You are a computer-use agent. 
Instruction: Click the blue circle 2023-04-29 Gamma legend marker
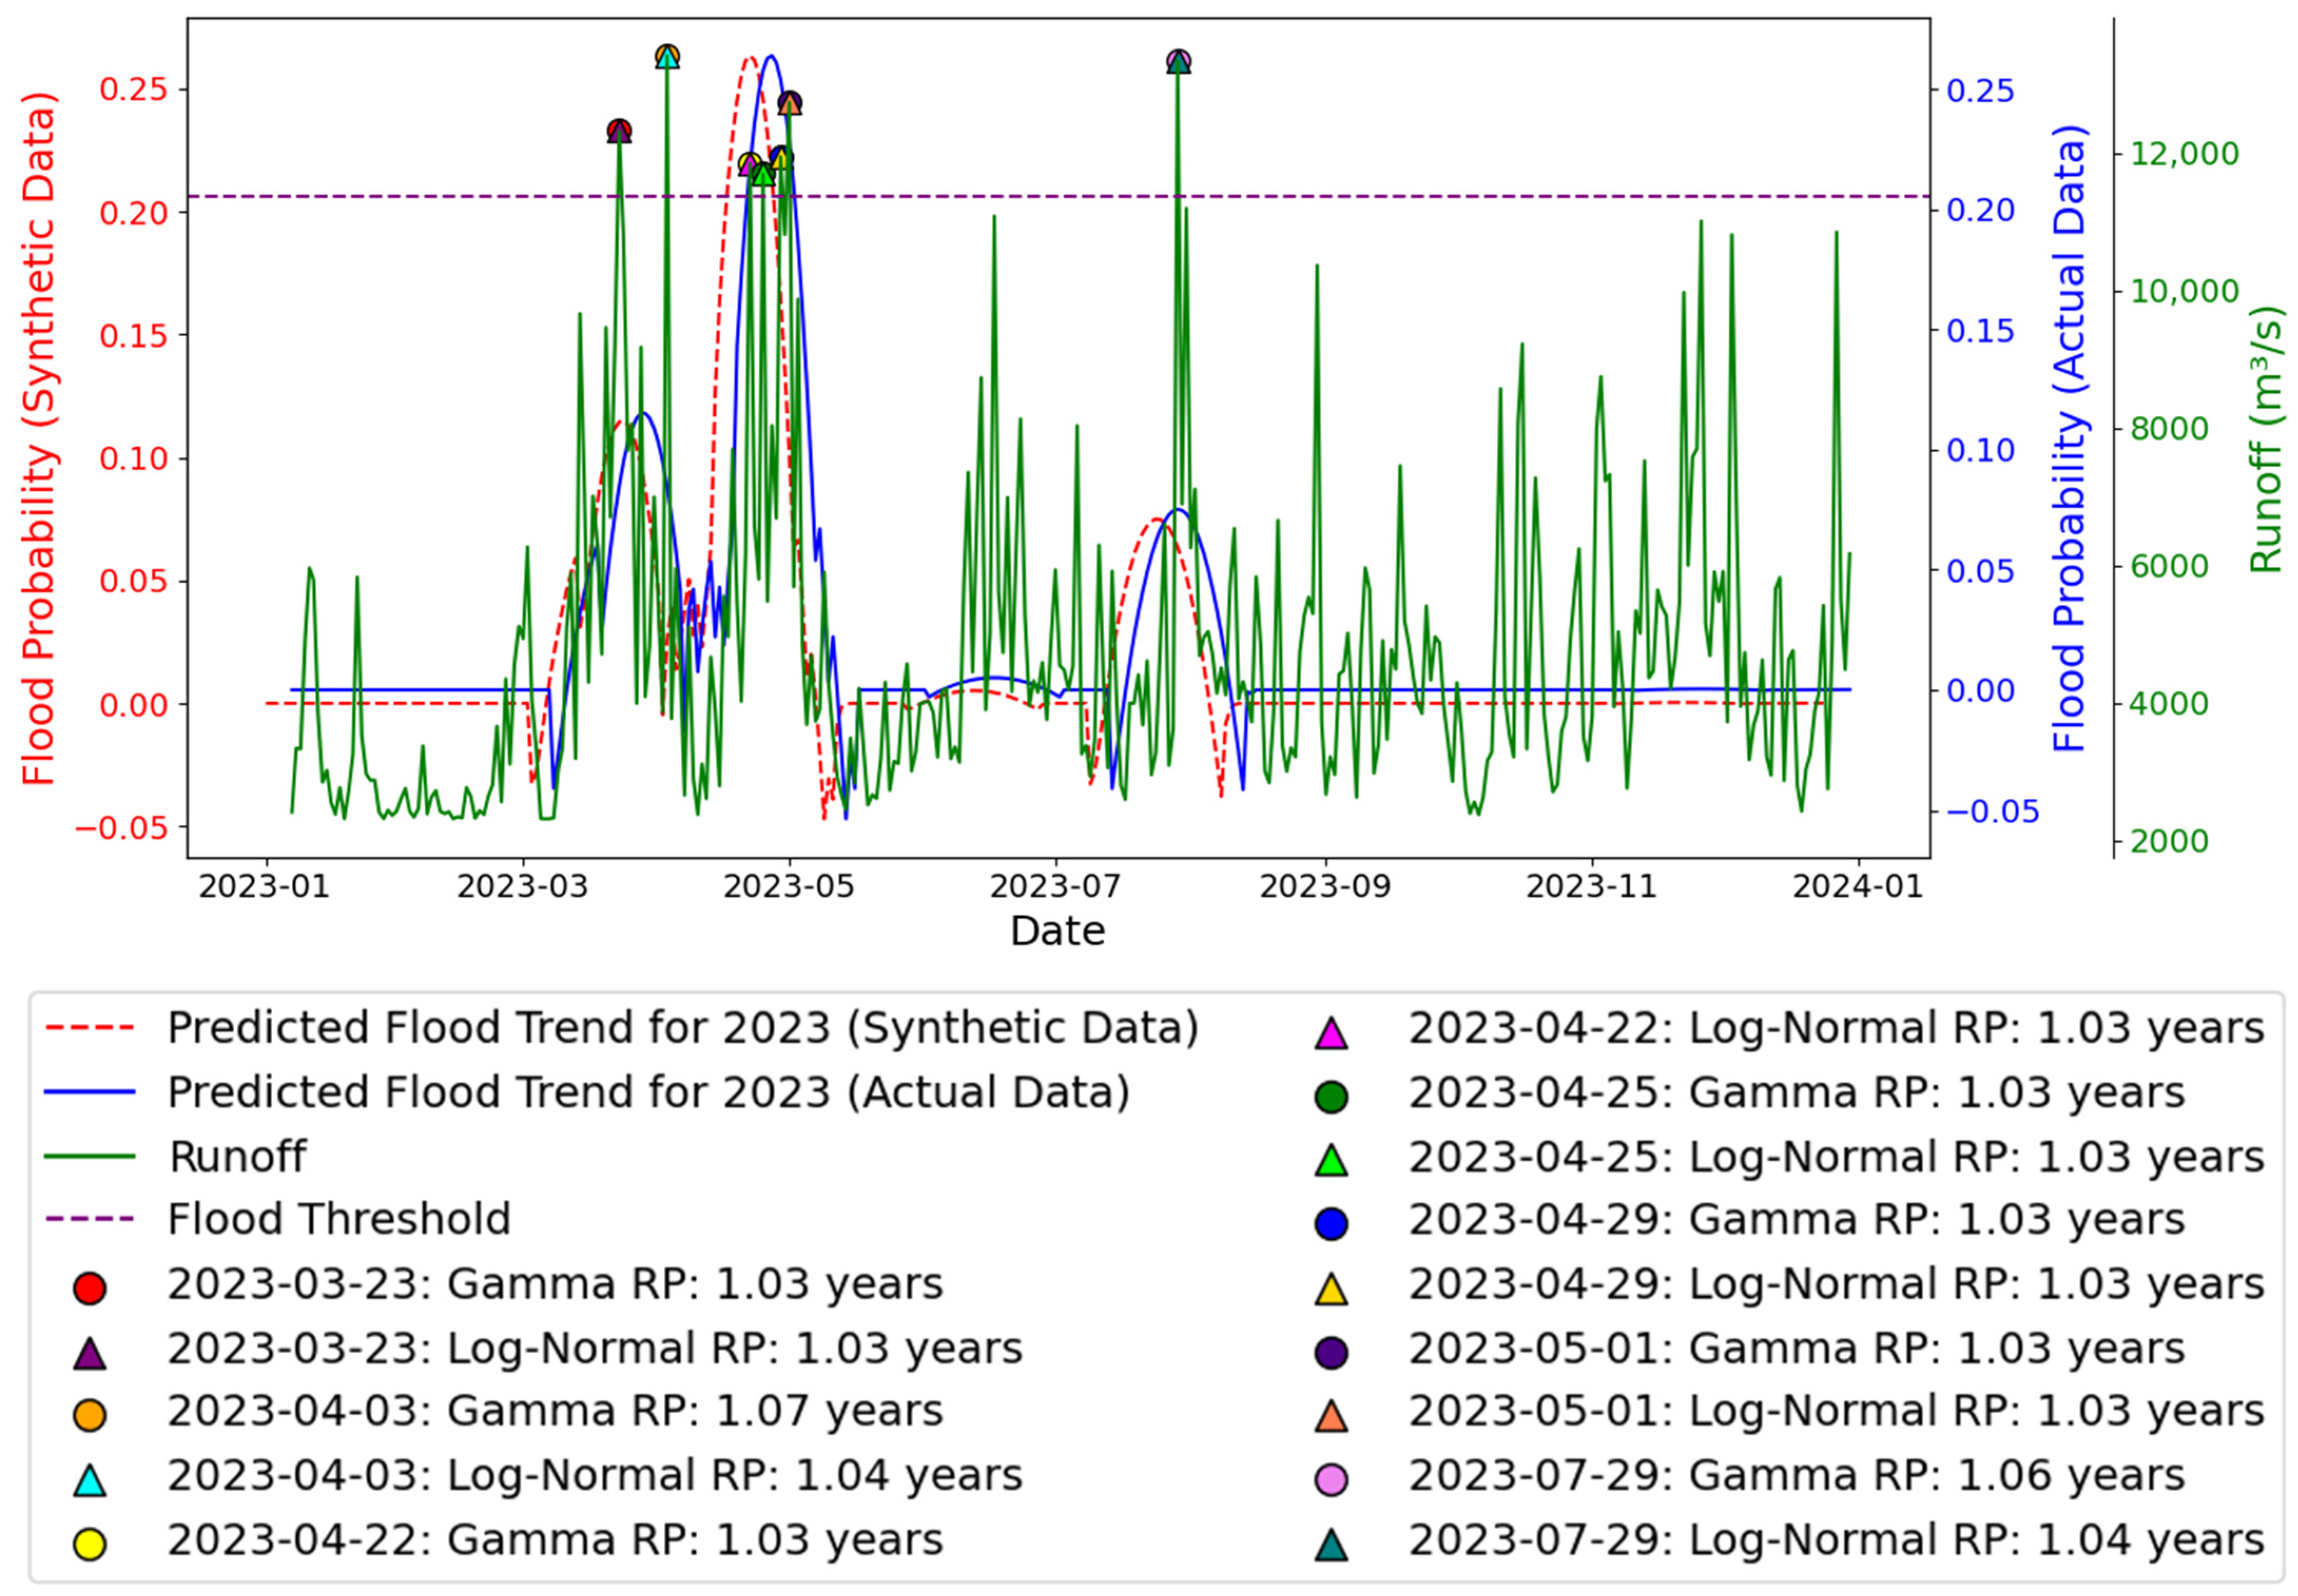tap(1331, 1223)
